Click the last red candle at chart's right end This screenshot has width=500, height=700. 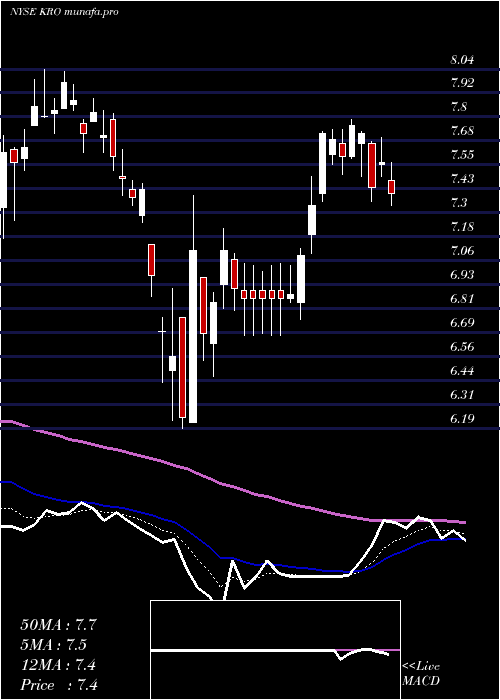pyautogui.click(x=392, y=187)
